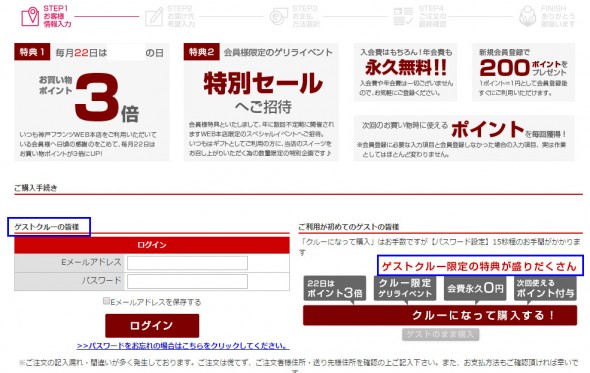Click the Eメールアドレス field label

[x=91, y=262]
